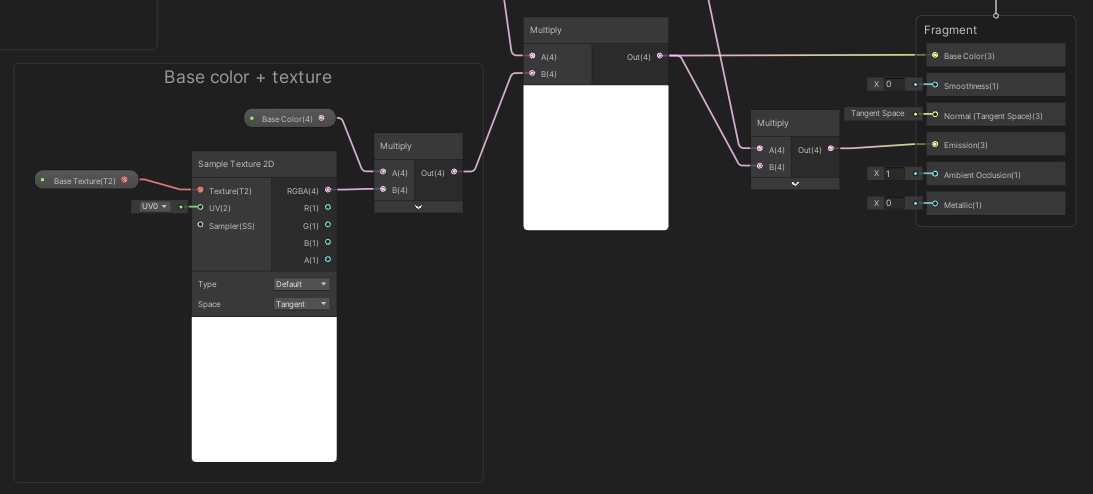Screen dimensions: 1093x494
Task: Click the Emission(3) port in the Fragment block
Action: coord(935,144)
